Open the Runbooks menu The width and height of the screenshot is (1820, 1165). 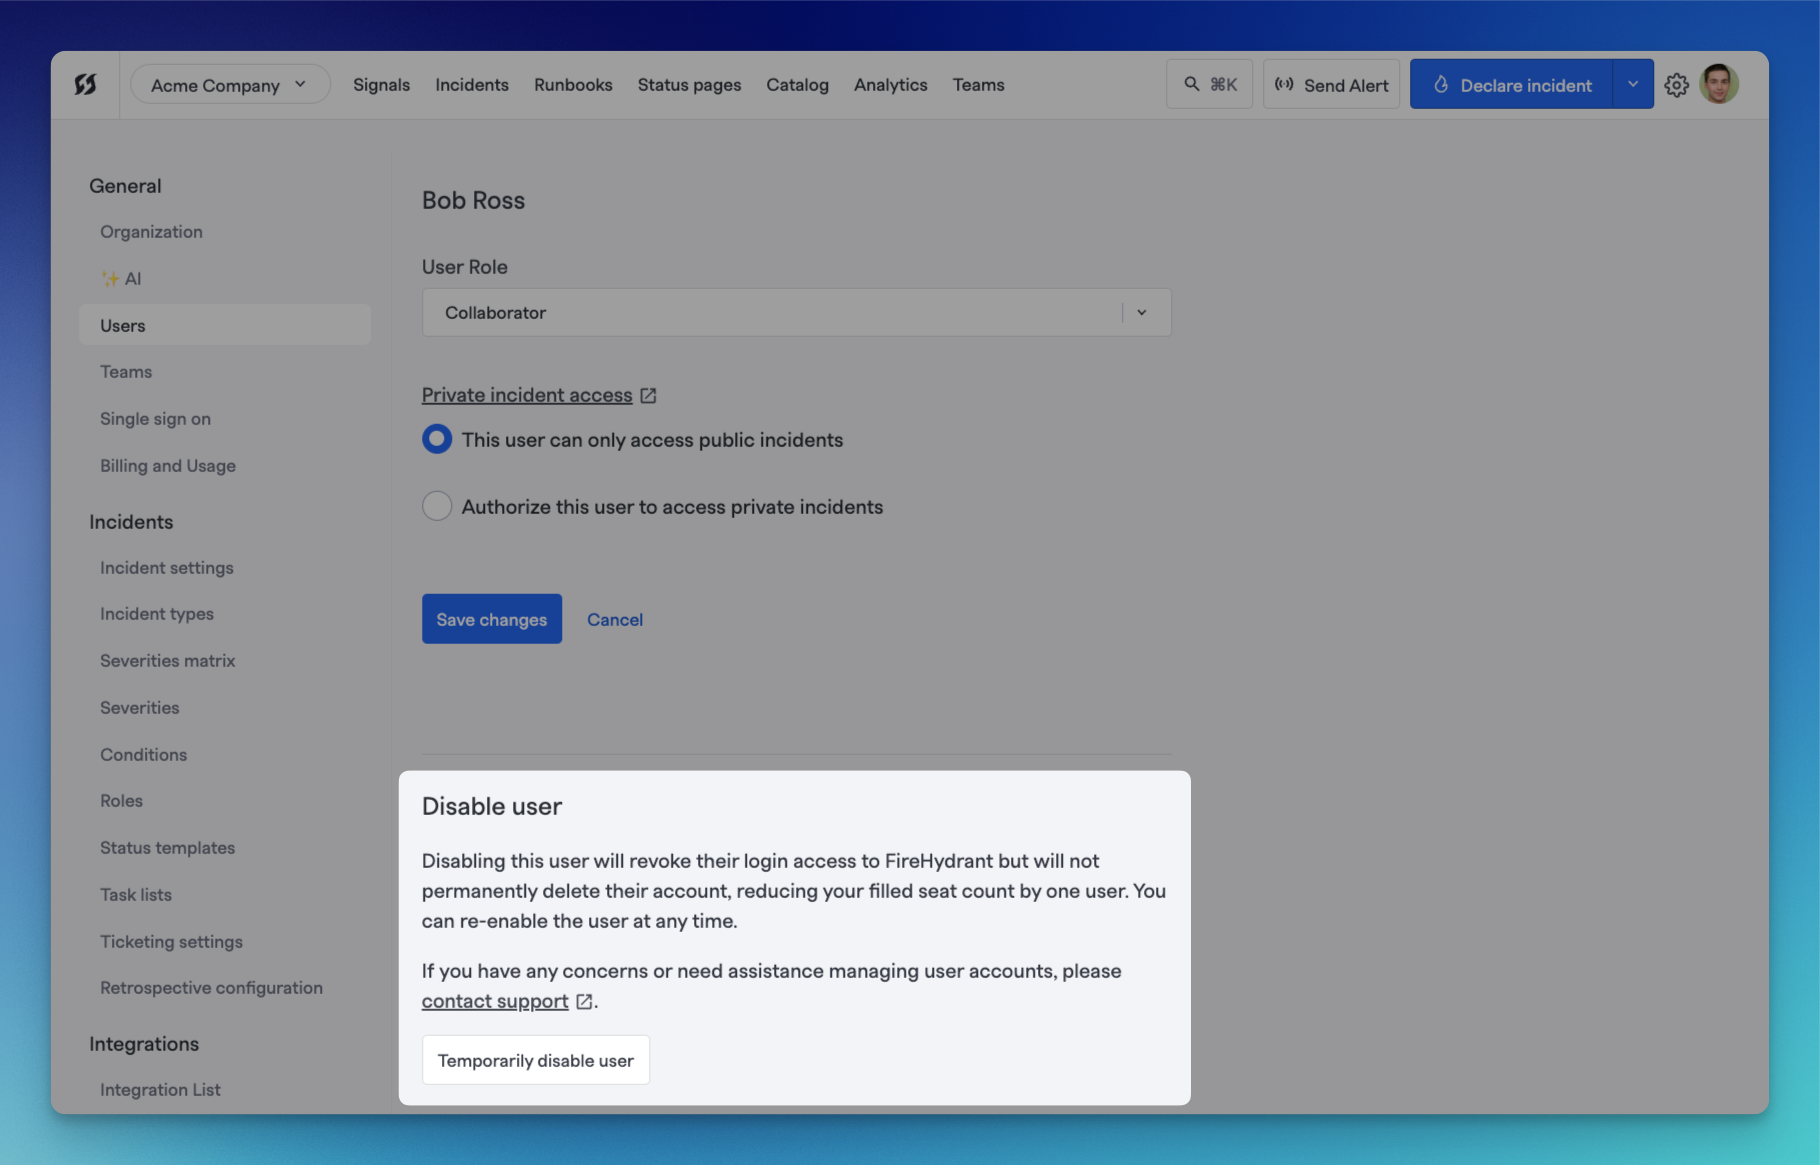point(573,85)
